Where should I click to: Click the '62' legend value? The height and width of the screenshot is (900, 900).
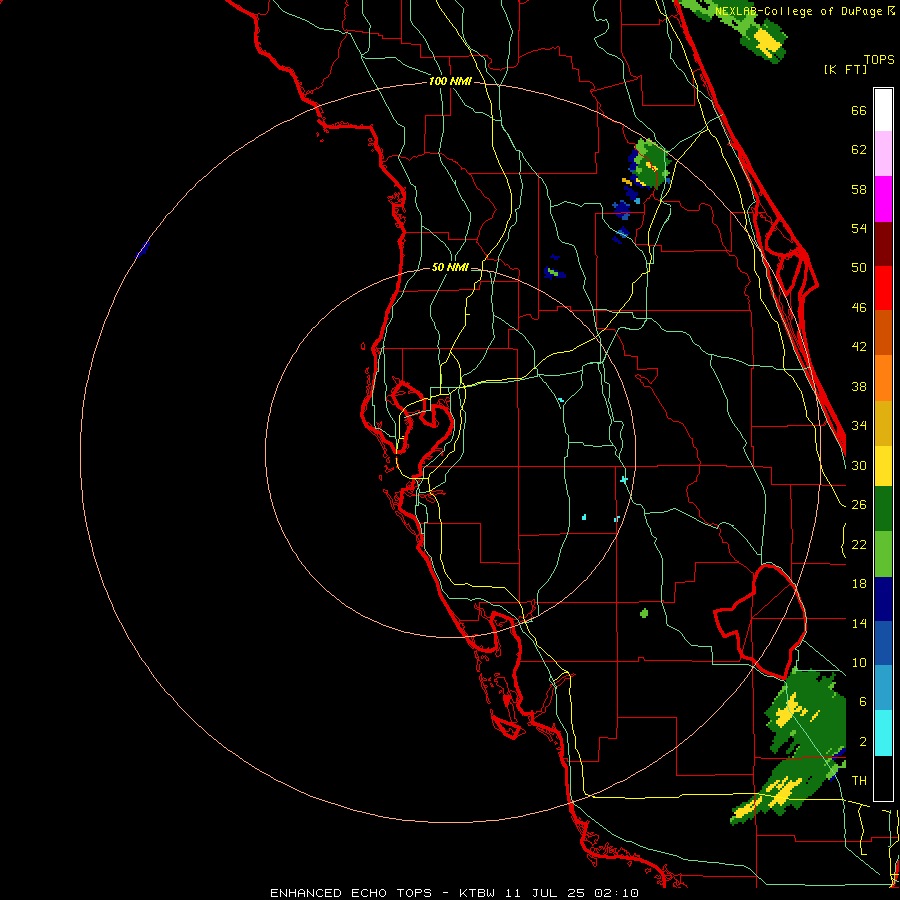pos(859,150)
